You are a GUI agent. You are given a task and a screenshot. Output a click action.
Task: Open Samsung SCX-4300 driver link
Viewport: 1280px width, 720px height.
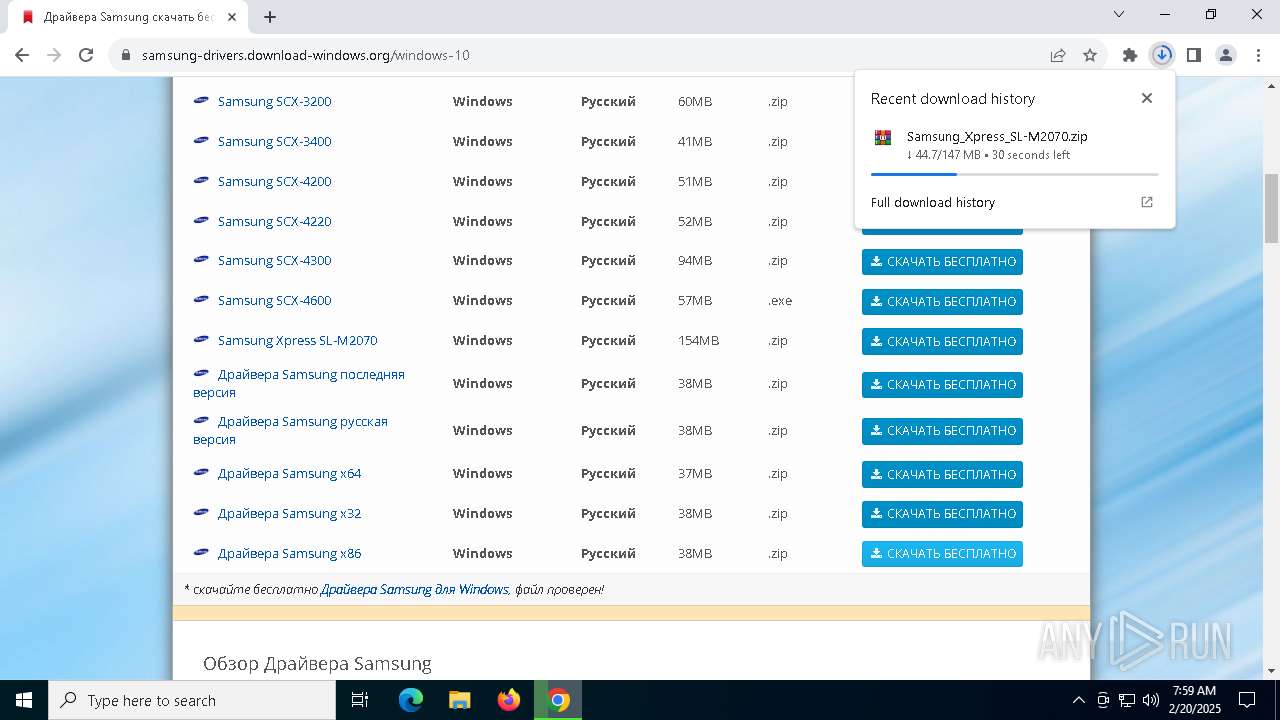tap(274, 260)
